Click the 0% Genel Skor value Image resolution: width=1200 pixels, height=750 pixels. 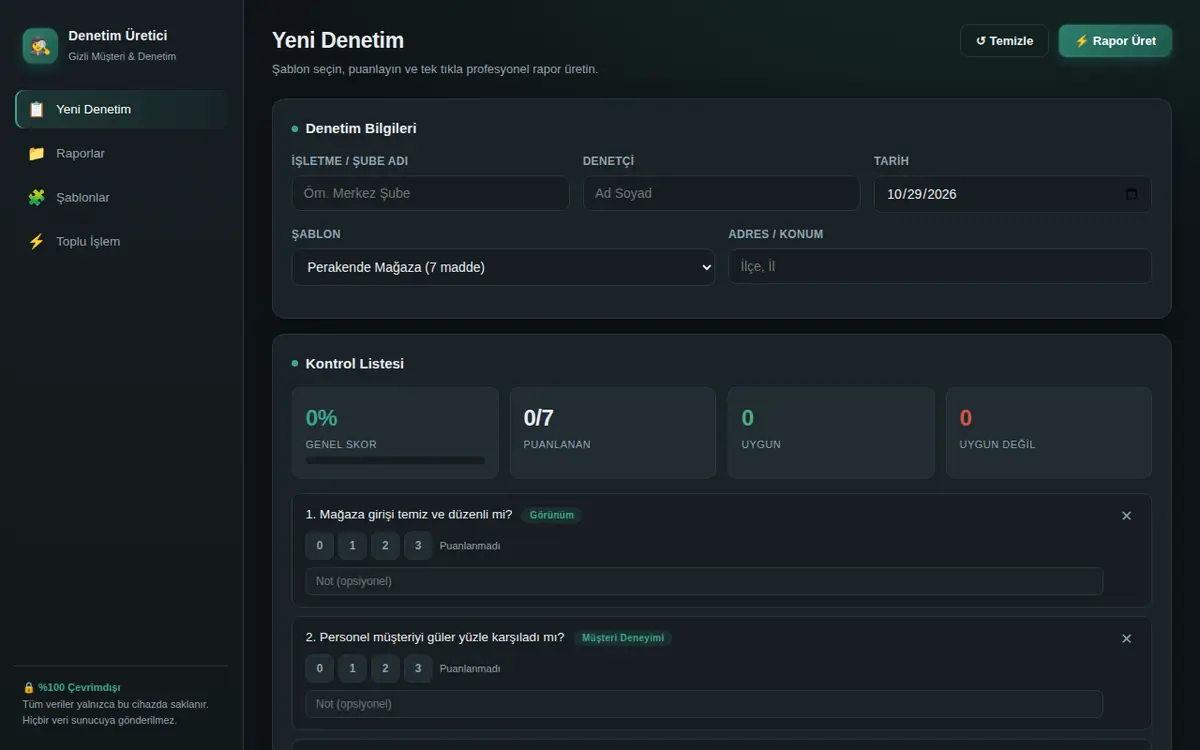pos(321,418)
